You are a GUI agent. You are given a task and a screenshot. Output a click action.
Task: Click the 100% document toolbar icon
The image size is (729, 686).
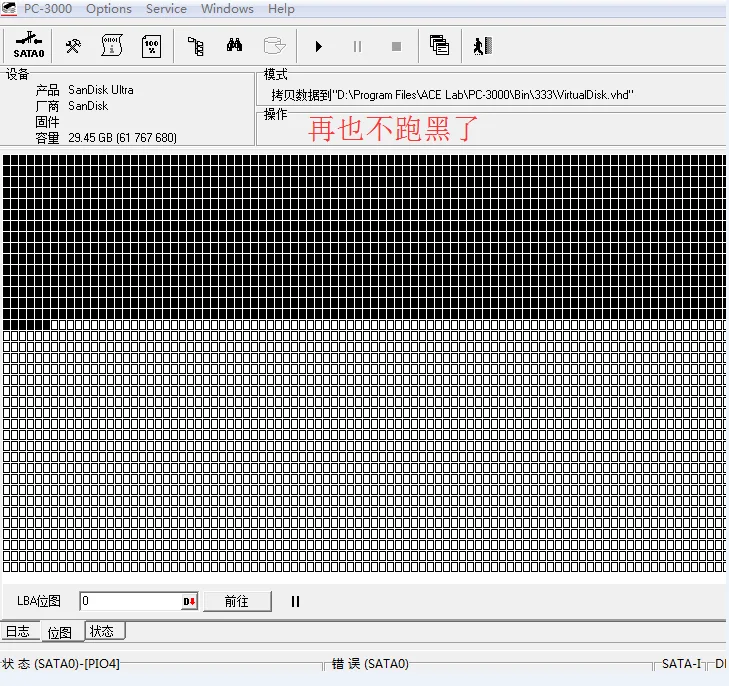151,46
